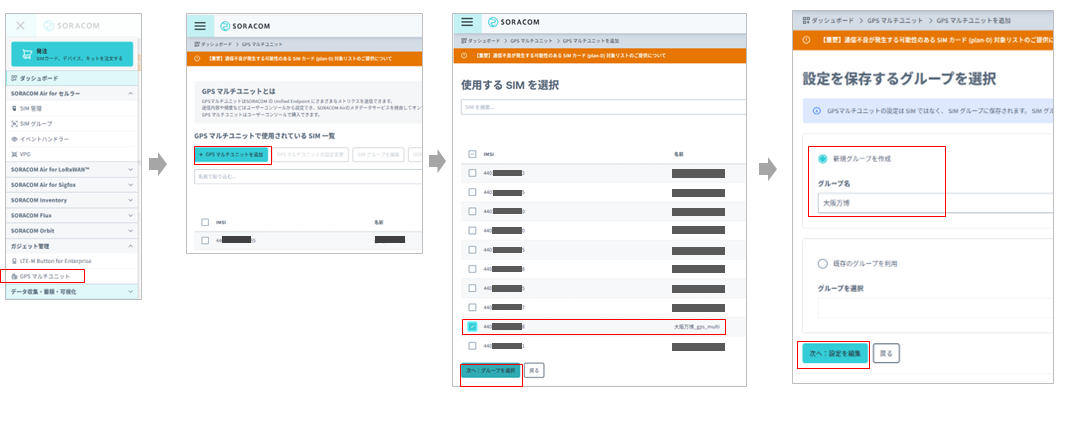The width and height of the screenshot is (1083, 448).
Task: Click dashboard icon in group selection breadcrumb
Action: pos(806,21)
